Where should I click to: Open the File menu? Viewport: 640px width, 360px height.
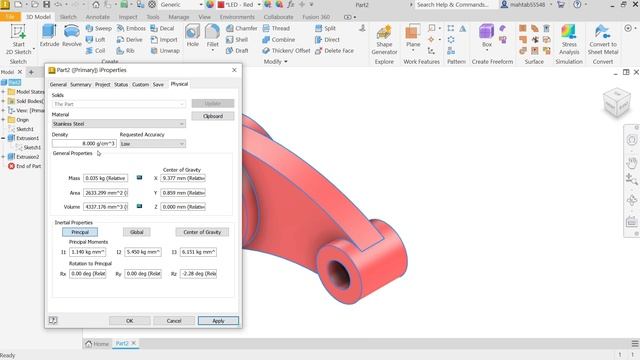click(10, 17)
